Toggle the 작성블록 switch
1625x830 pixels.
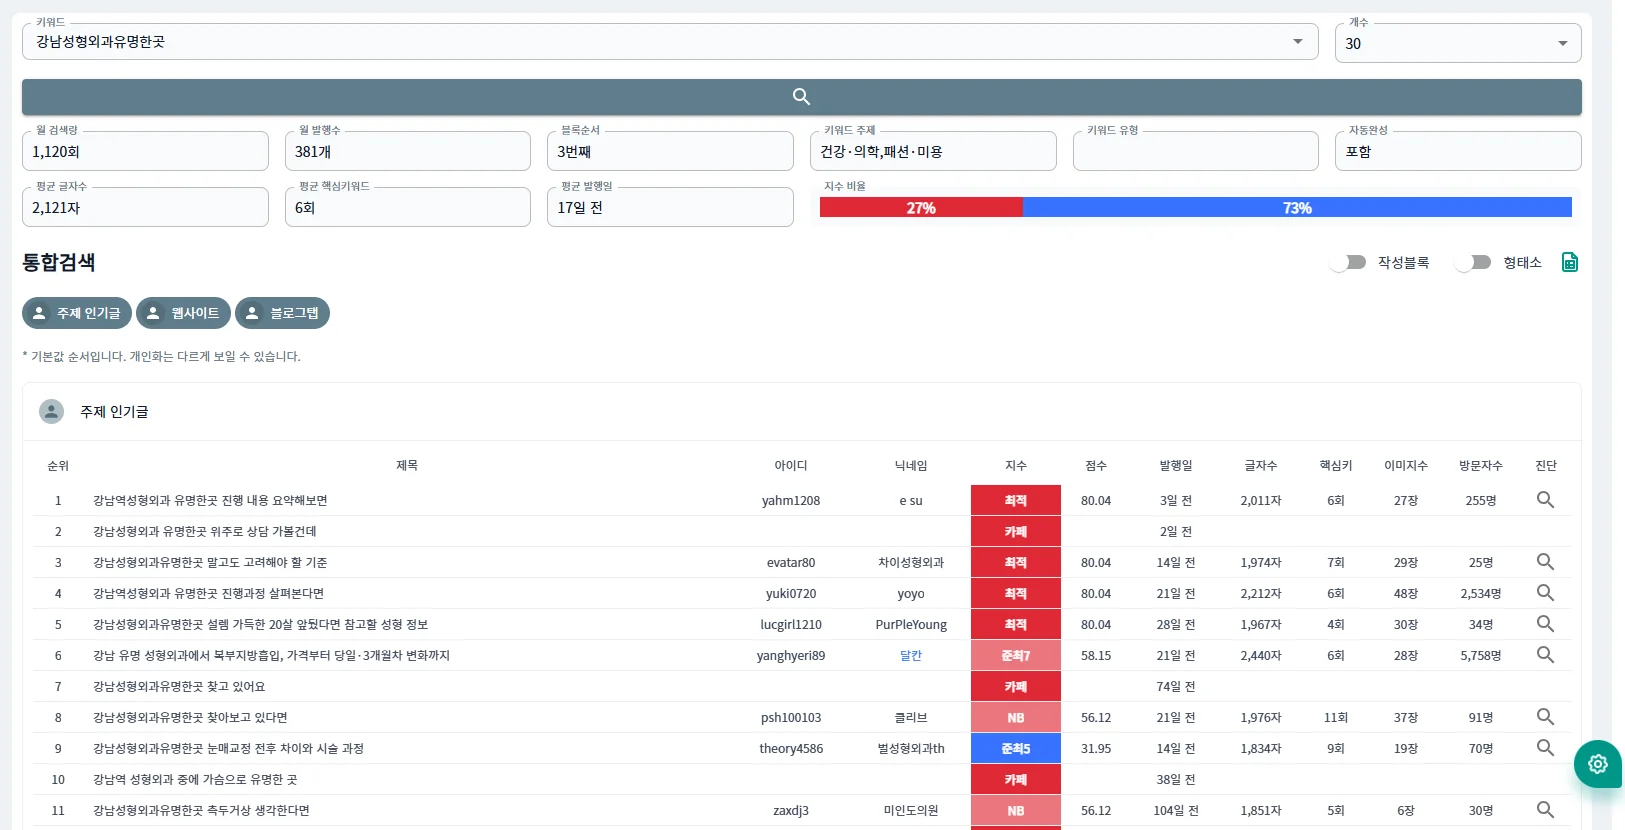coord(1348,262)
